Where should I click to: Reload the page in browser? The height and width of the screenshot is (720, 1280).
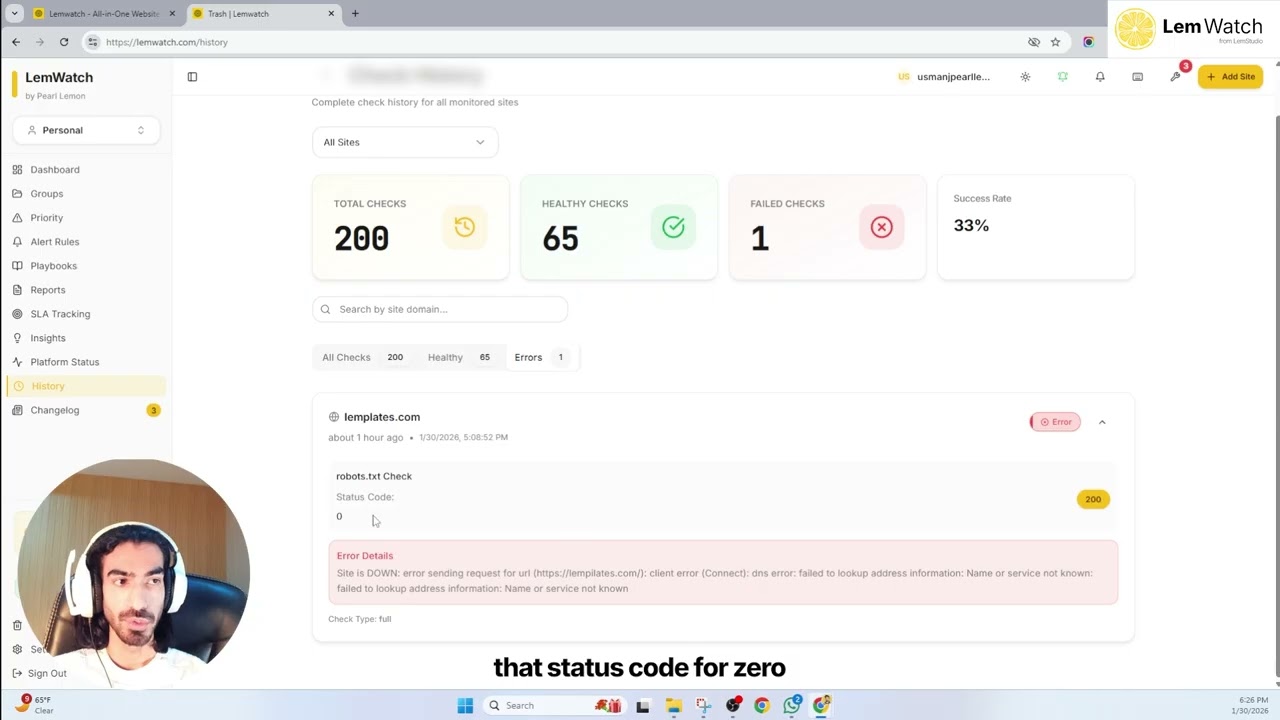[x=64, y=42]
